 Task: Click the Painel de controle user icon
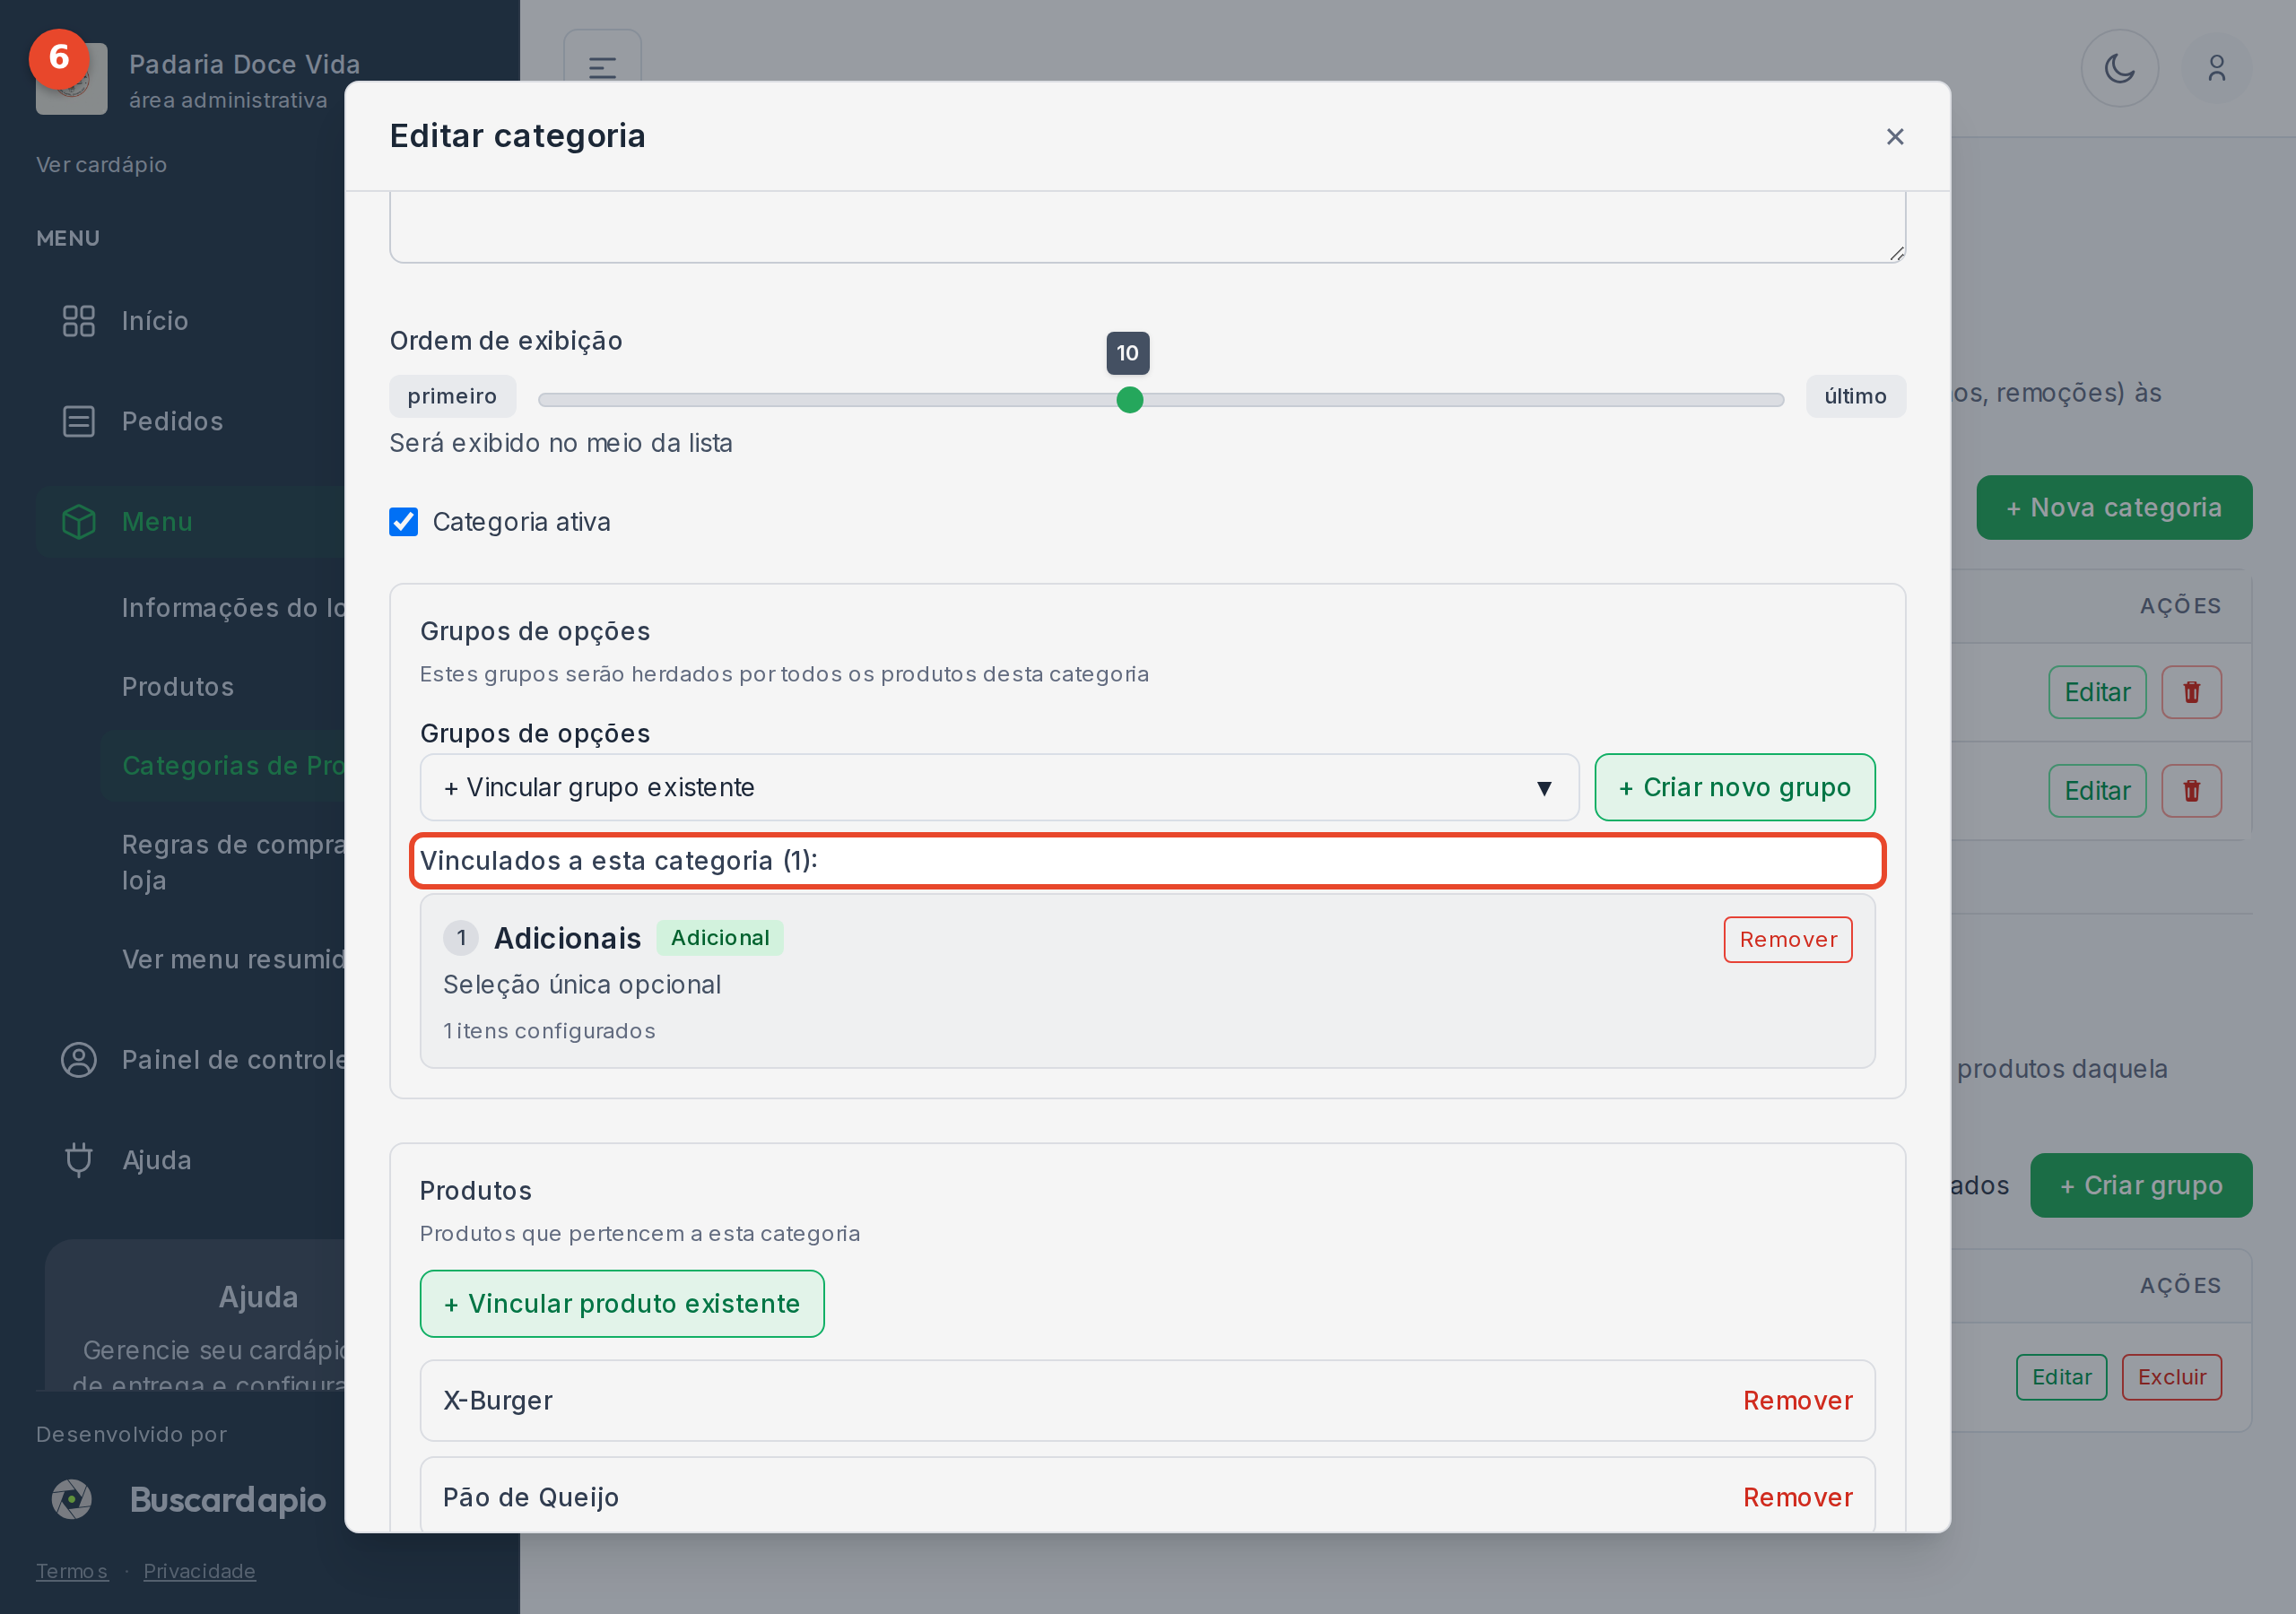point(79,1060)
